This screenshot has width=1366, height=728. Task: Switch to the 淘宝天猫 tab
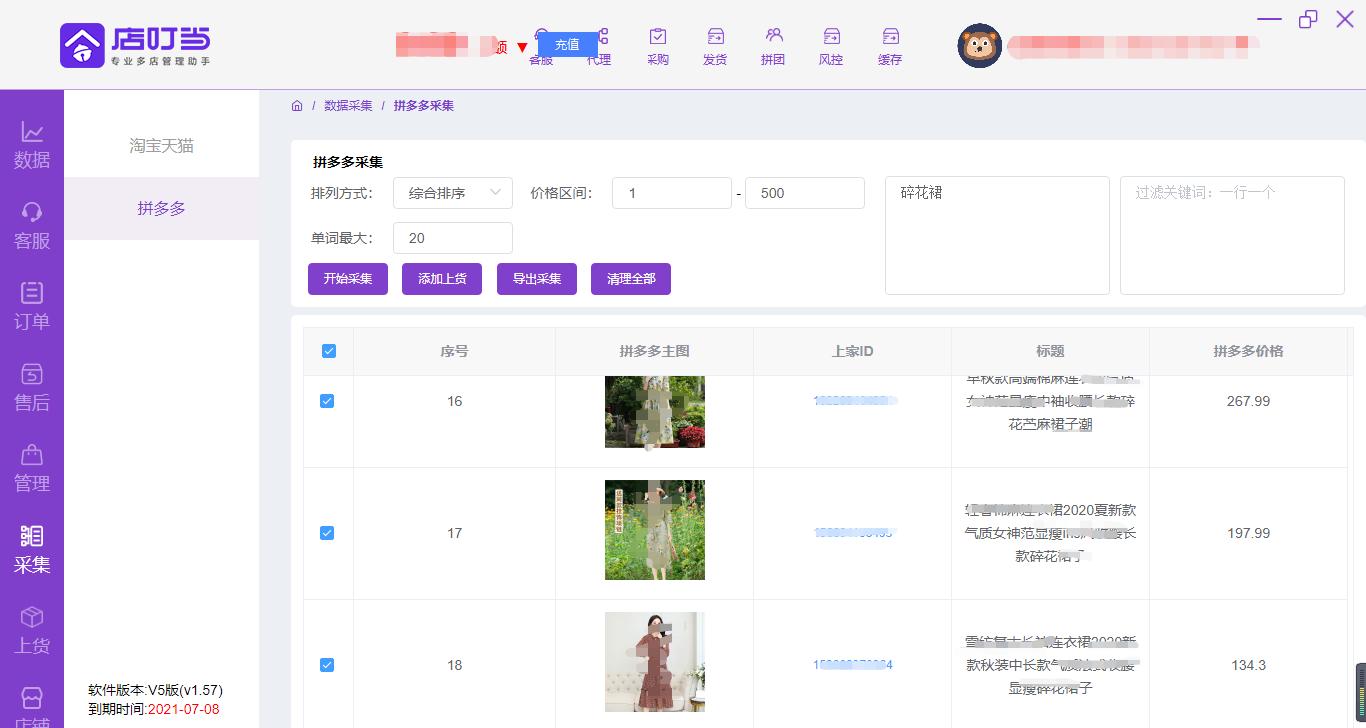pyautogui.click(x=163, y=145)
